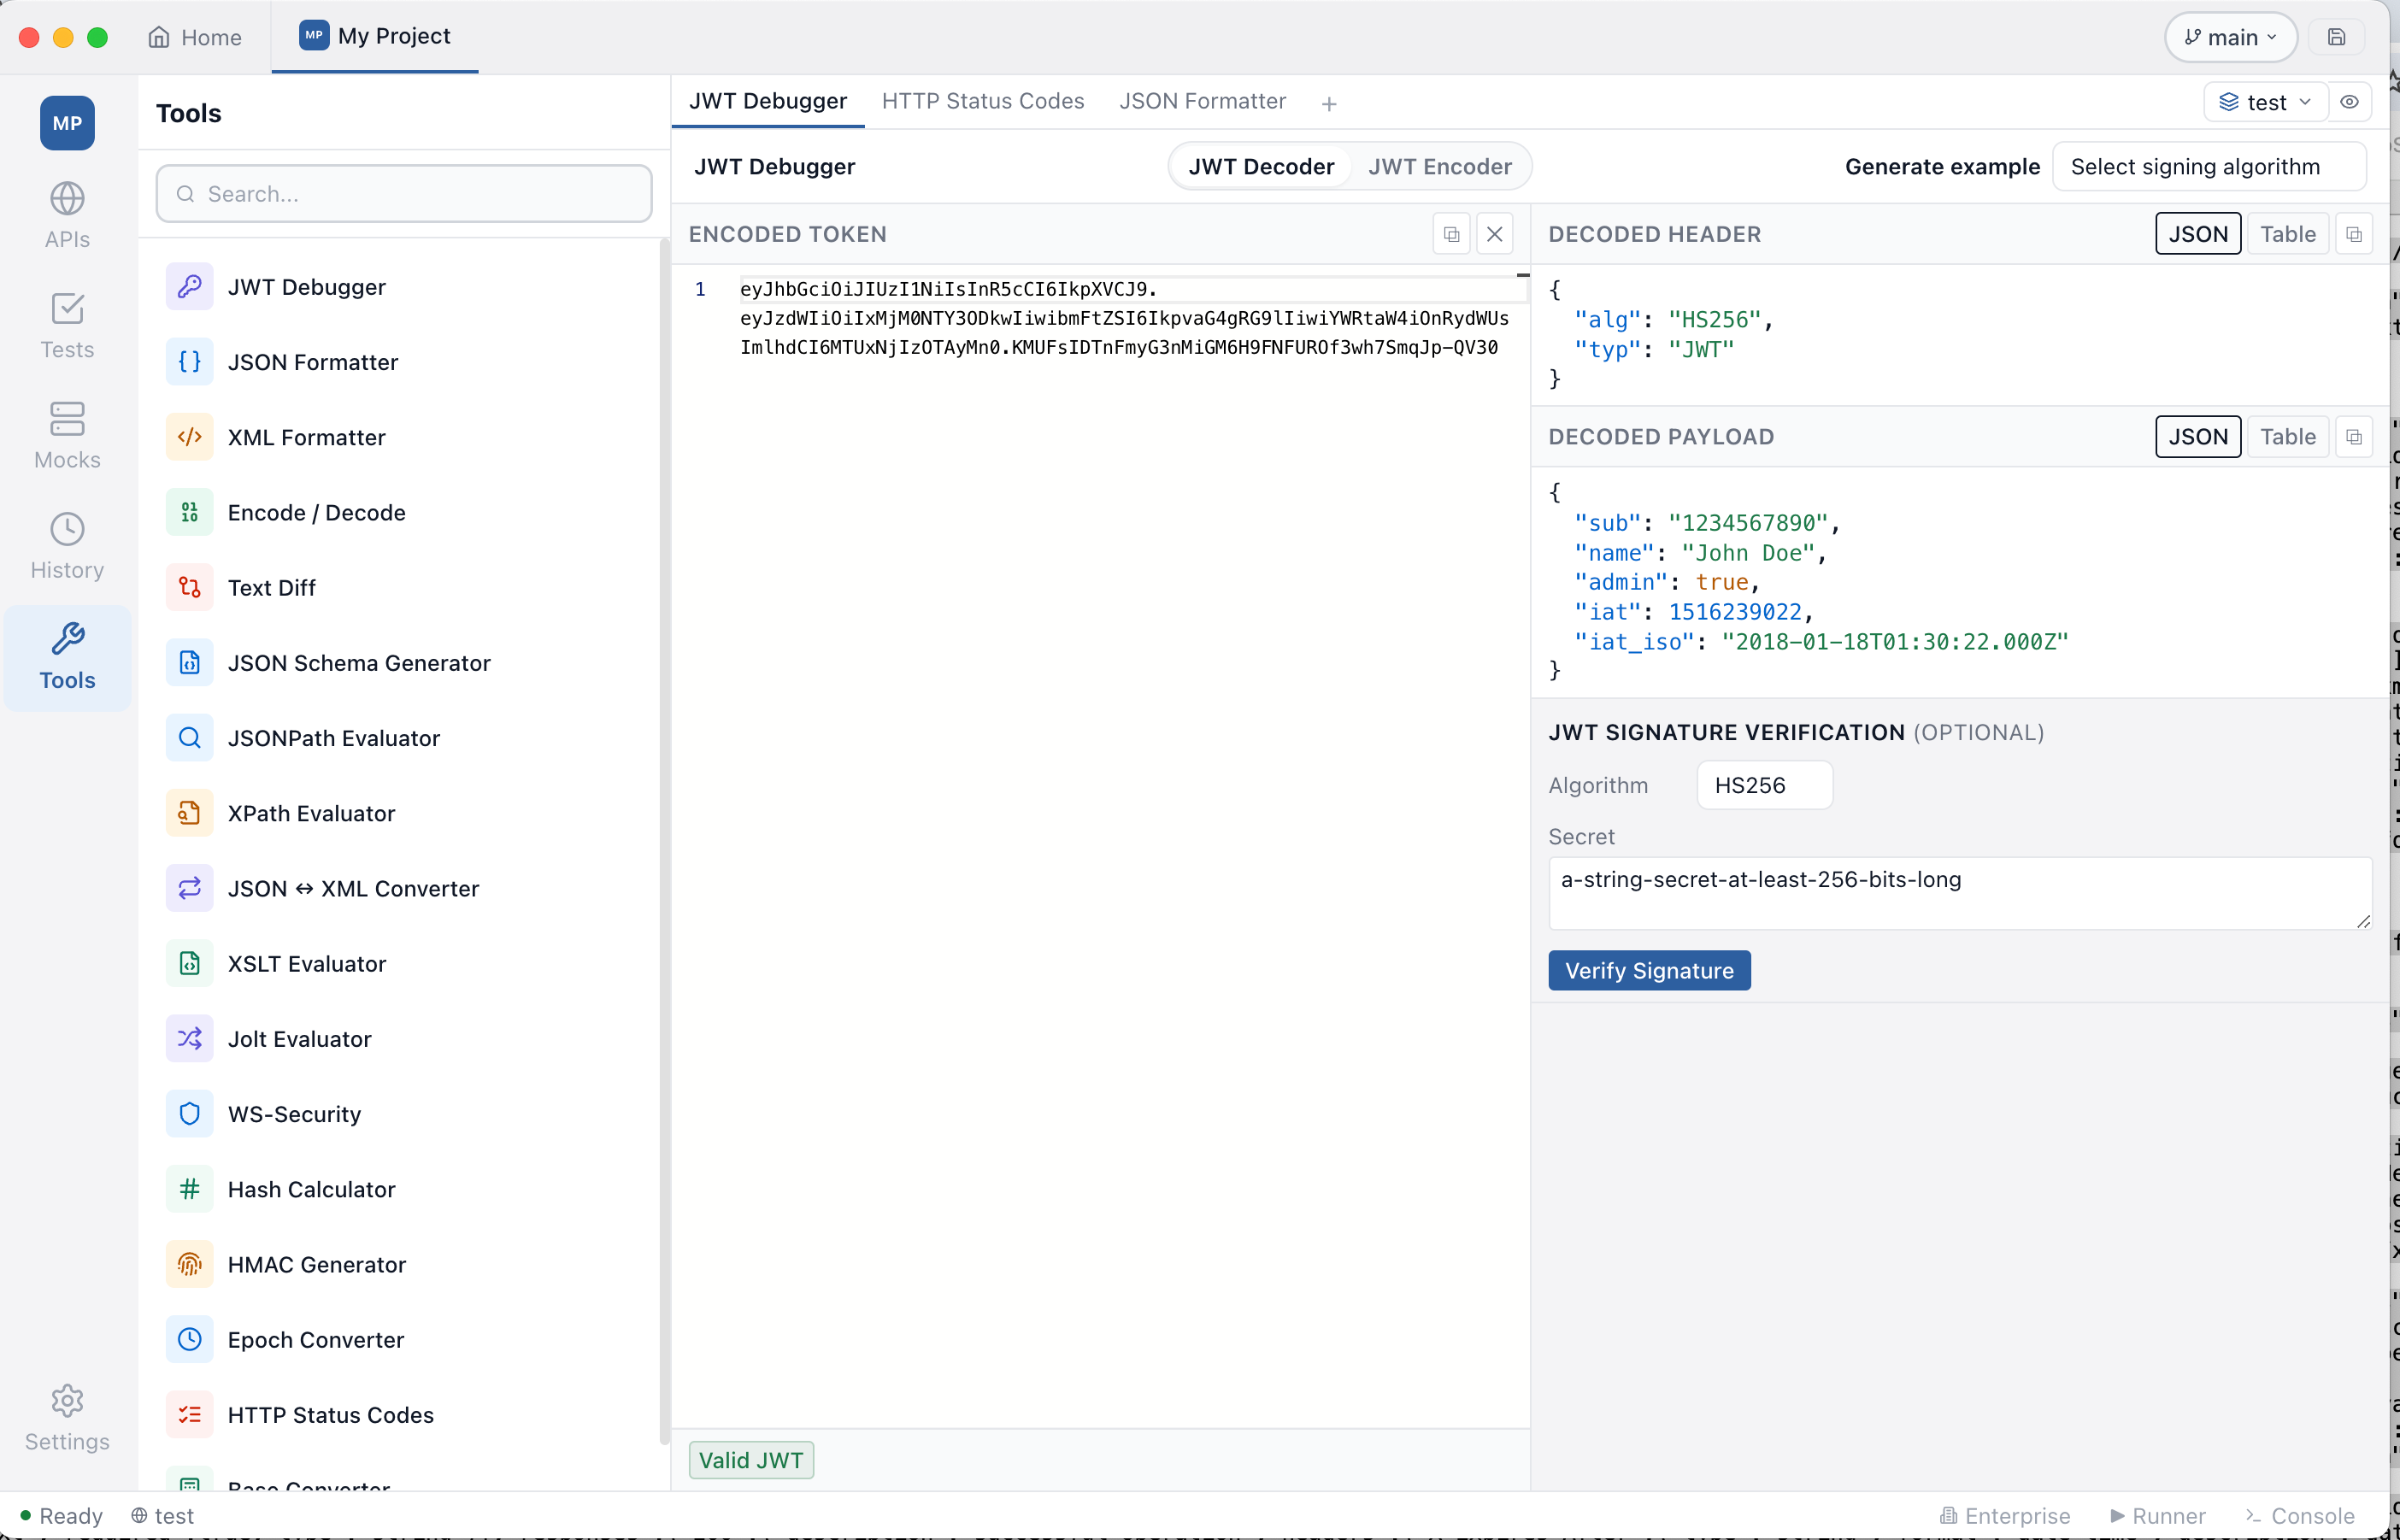Click the Epoch Converter clock icon
This screenshot has width=2400, height=1540.
189,1339
